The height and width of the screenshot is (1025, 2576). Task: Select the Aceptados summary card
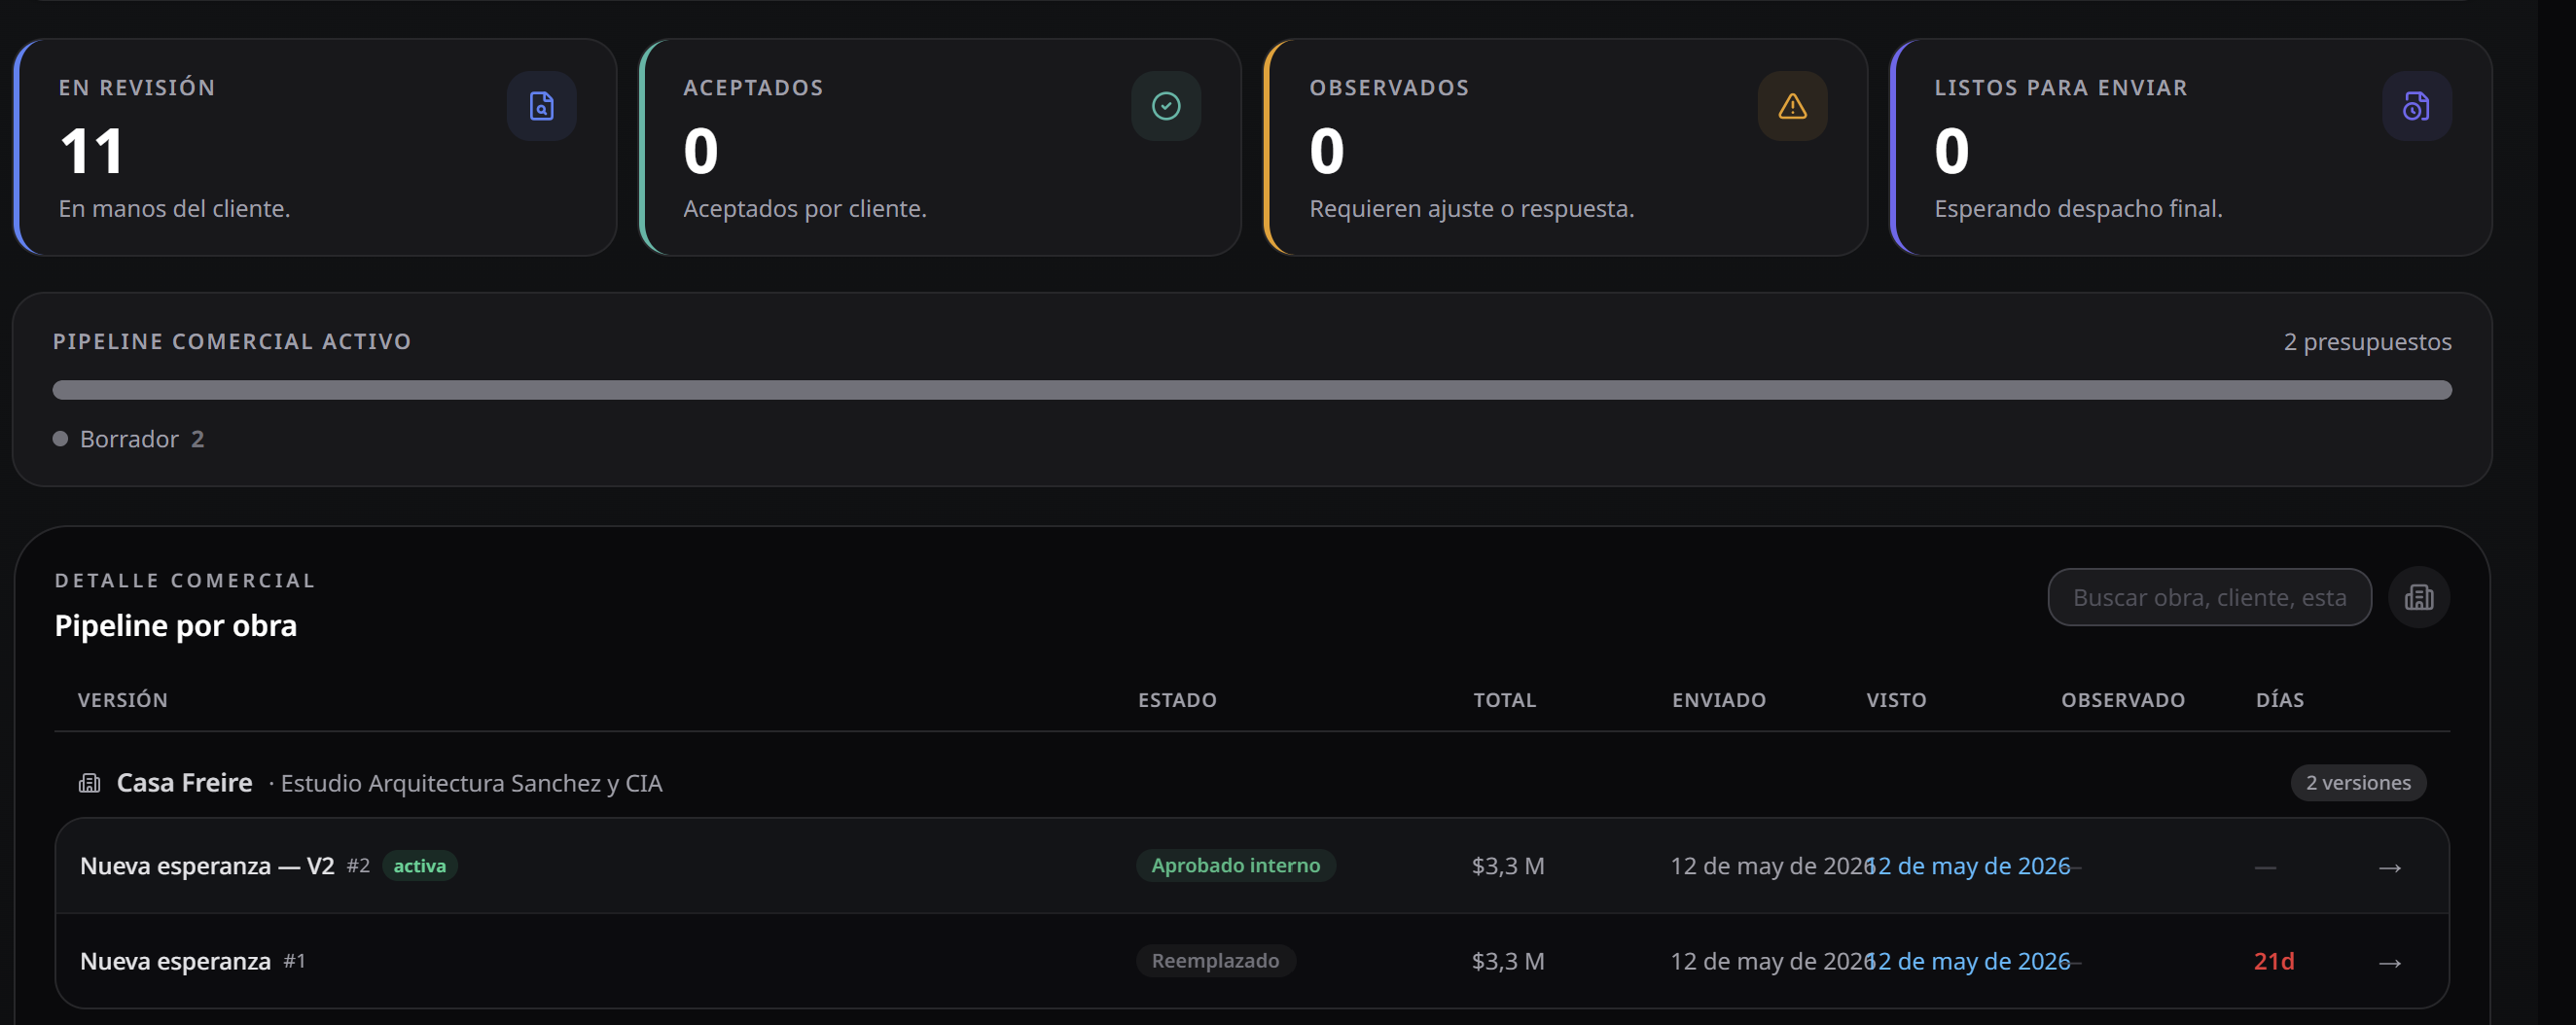click(x=940, y=147)
